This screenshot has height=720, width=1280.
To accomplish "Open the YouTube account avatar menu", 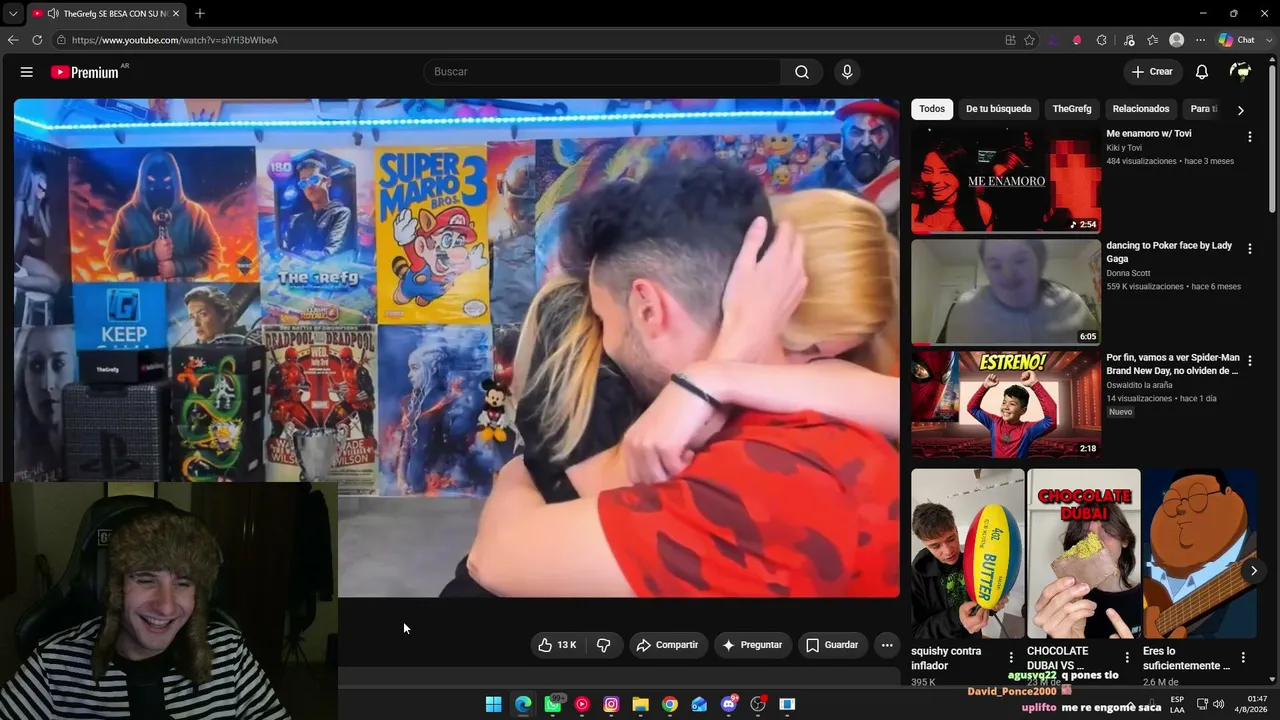I will 1241,72.
